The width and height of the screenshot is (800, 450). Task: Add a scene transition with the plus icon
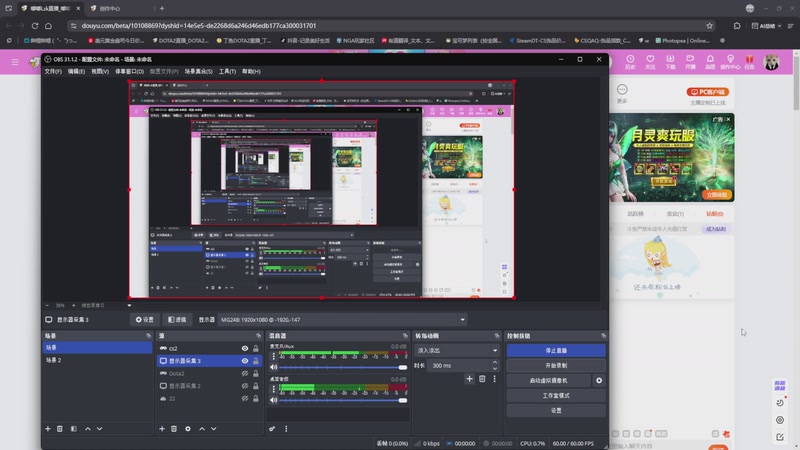469,379
